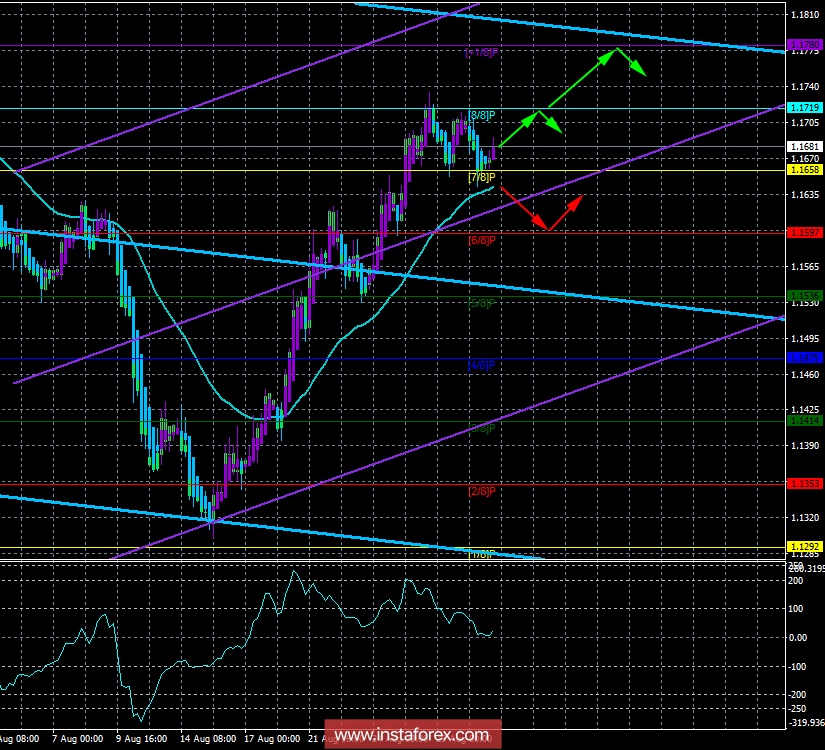Click the 1.1719 cyan price label
Screen dimensions: 825x750
click(804, 107)
